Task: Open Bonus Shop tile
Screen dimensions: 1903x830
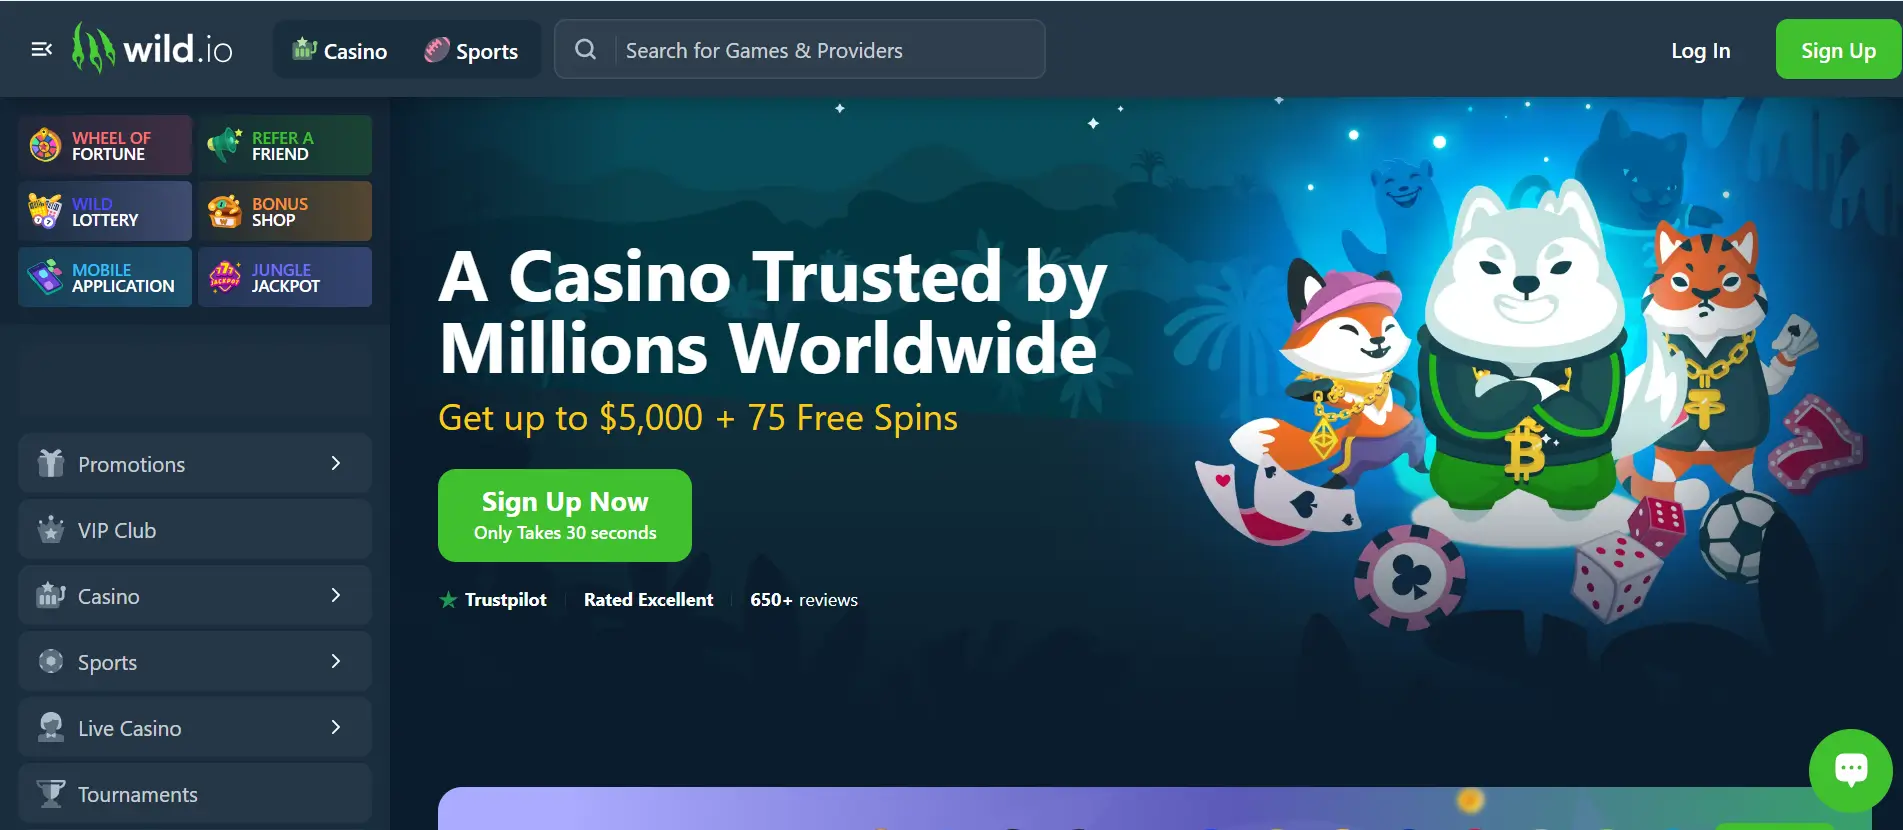Action: (x=285, y=211)
